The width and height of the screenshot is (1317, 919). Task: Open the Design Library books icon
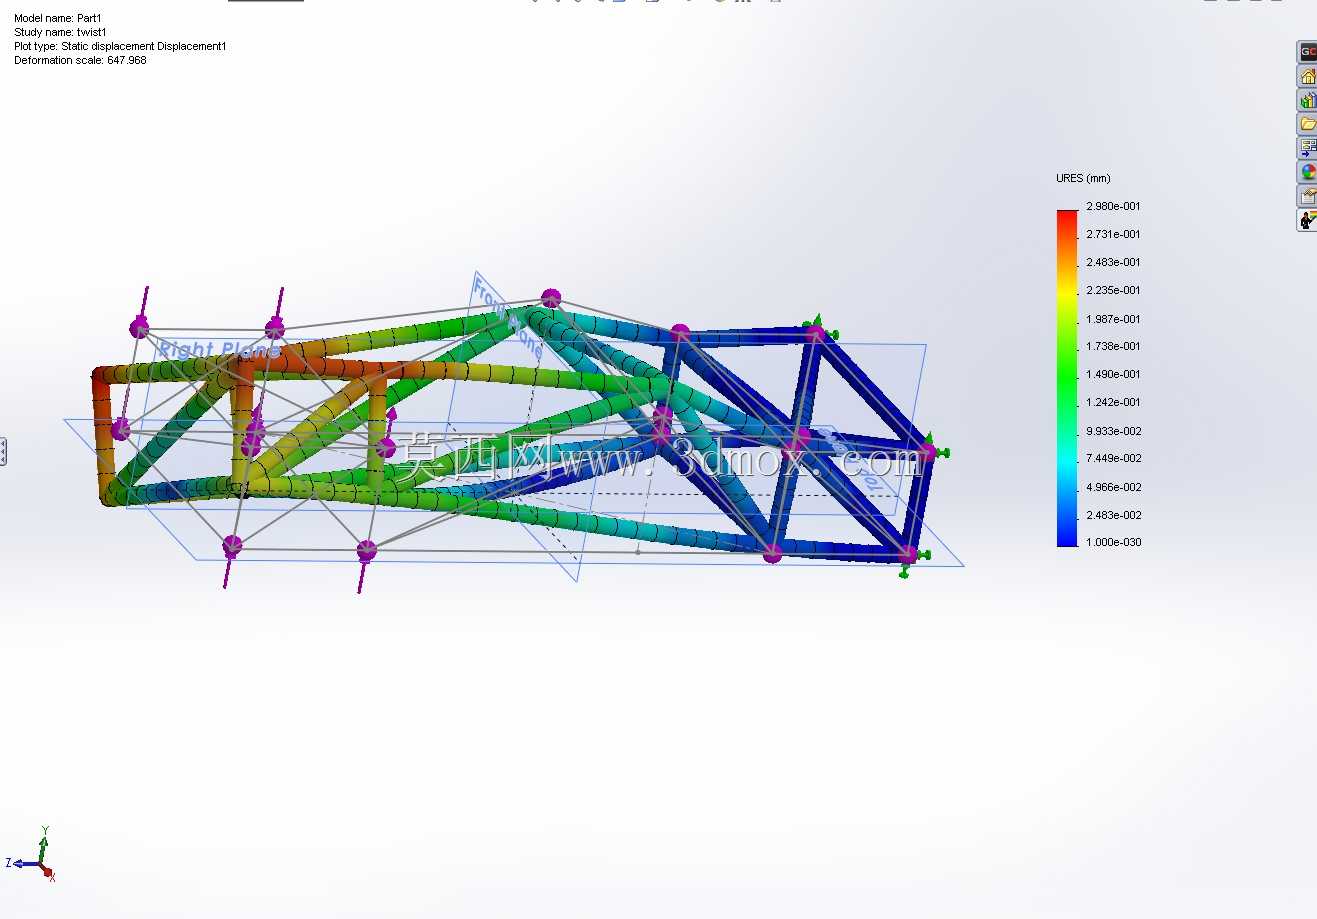tap(1307, 100)
